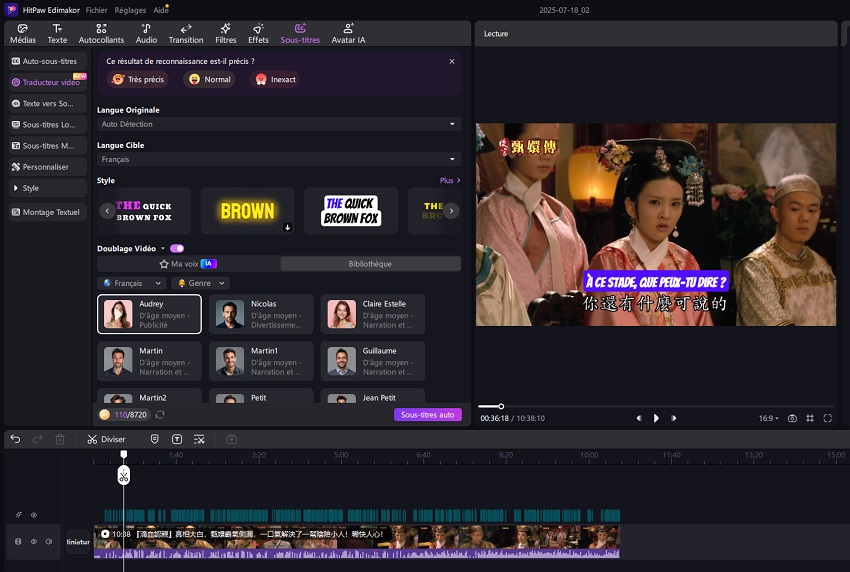The width and height of the screenshot is (850, 572).
Task: Open the Médias panel
Action: [x=23, y=34]
